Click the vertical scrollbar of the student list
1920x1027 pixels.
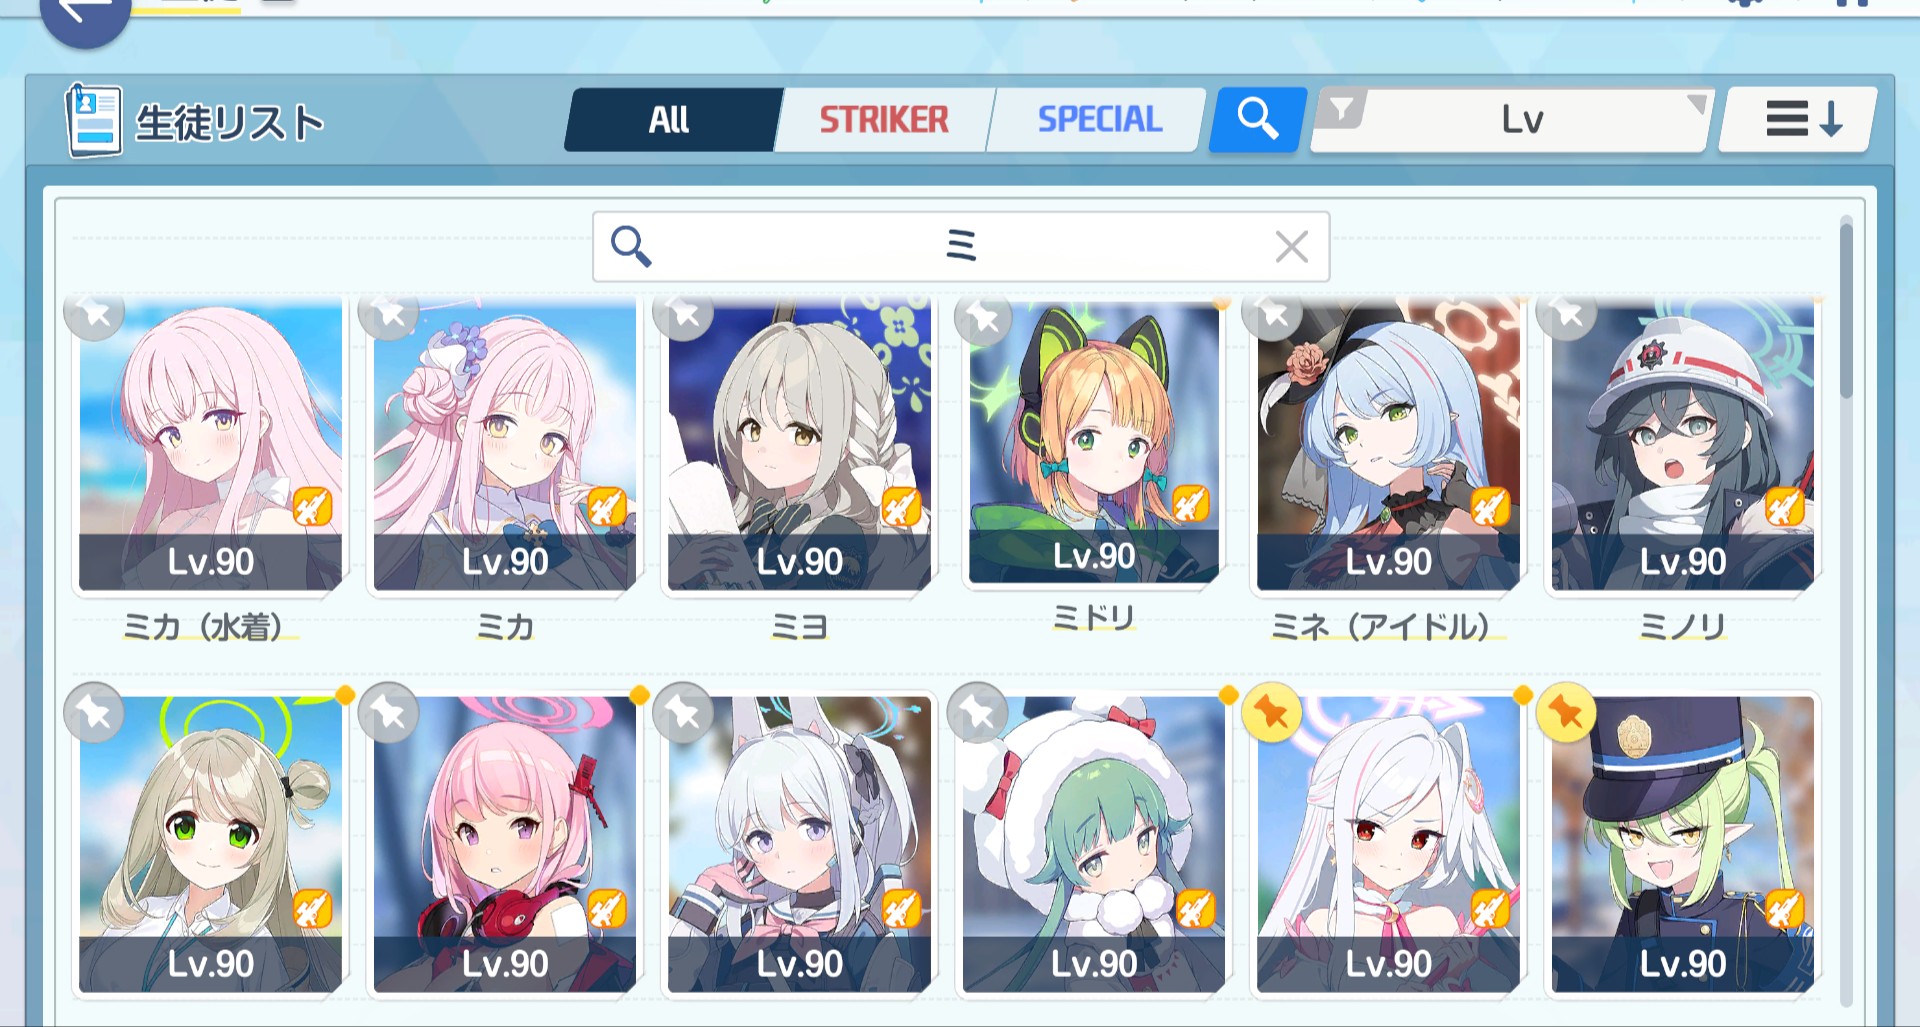[1846, 312]
